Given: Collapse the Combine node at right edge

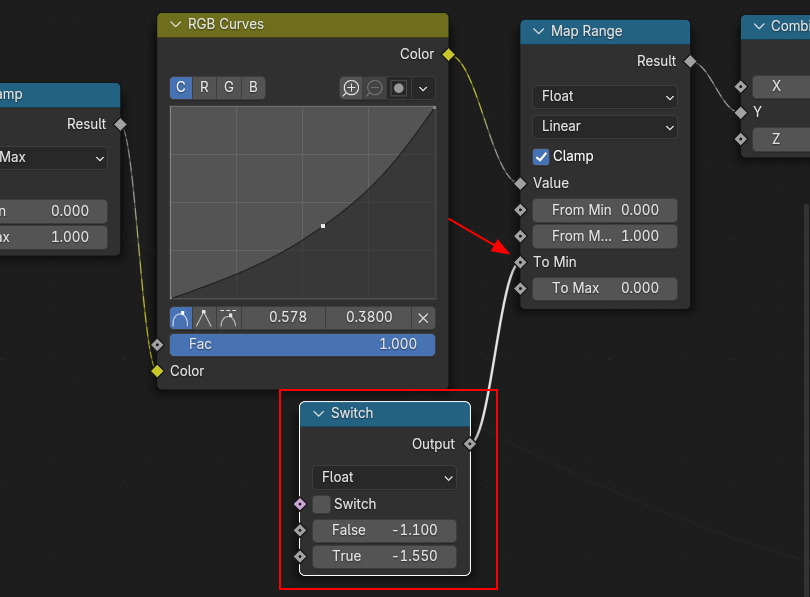Looking at the screenshot, I should (x=759, y=26).
